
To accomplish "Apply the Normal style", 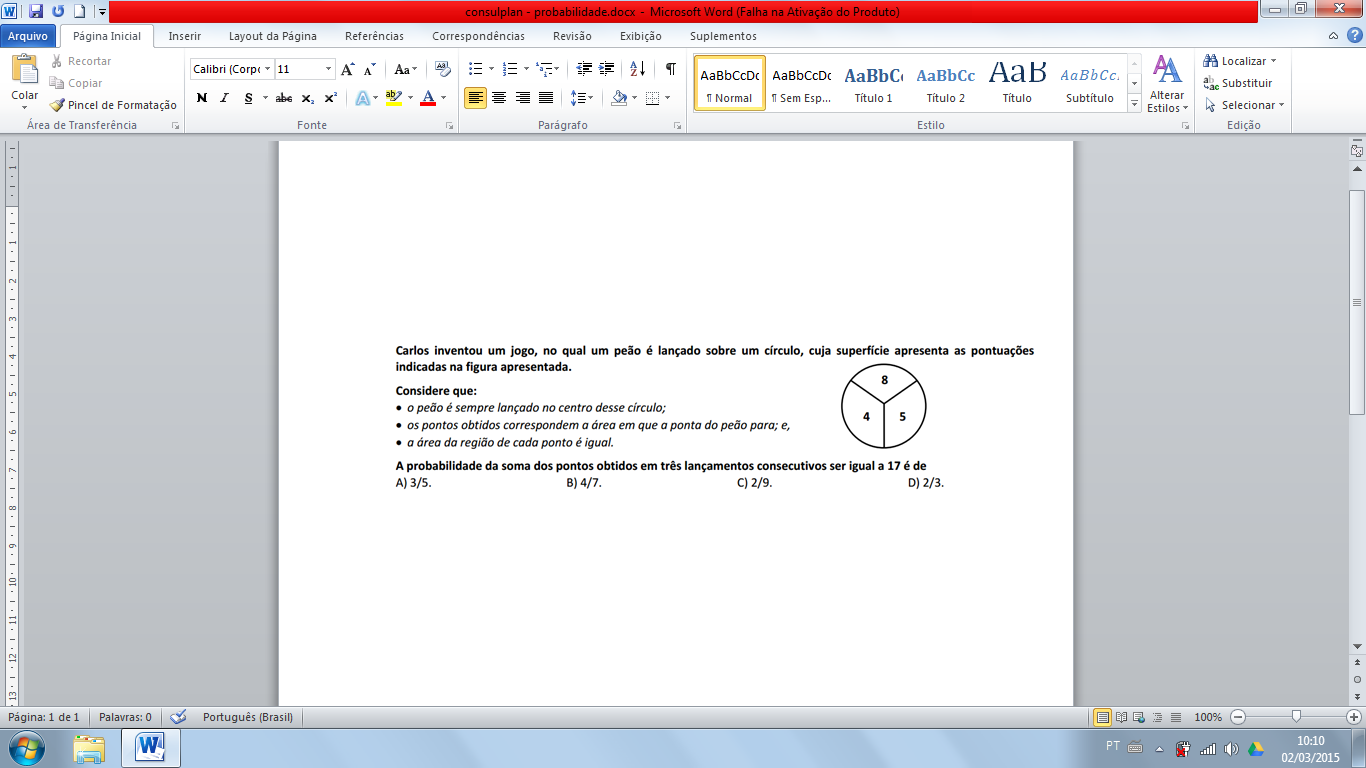I will point(730,83).
